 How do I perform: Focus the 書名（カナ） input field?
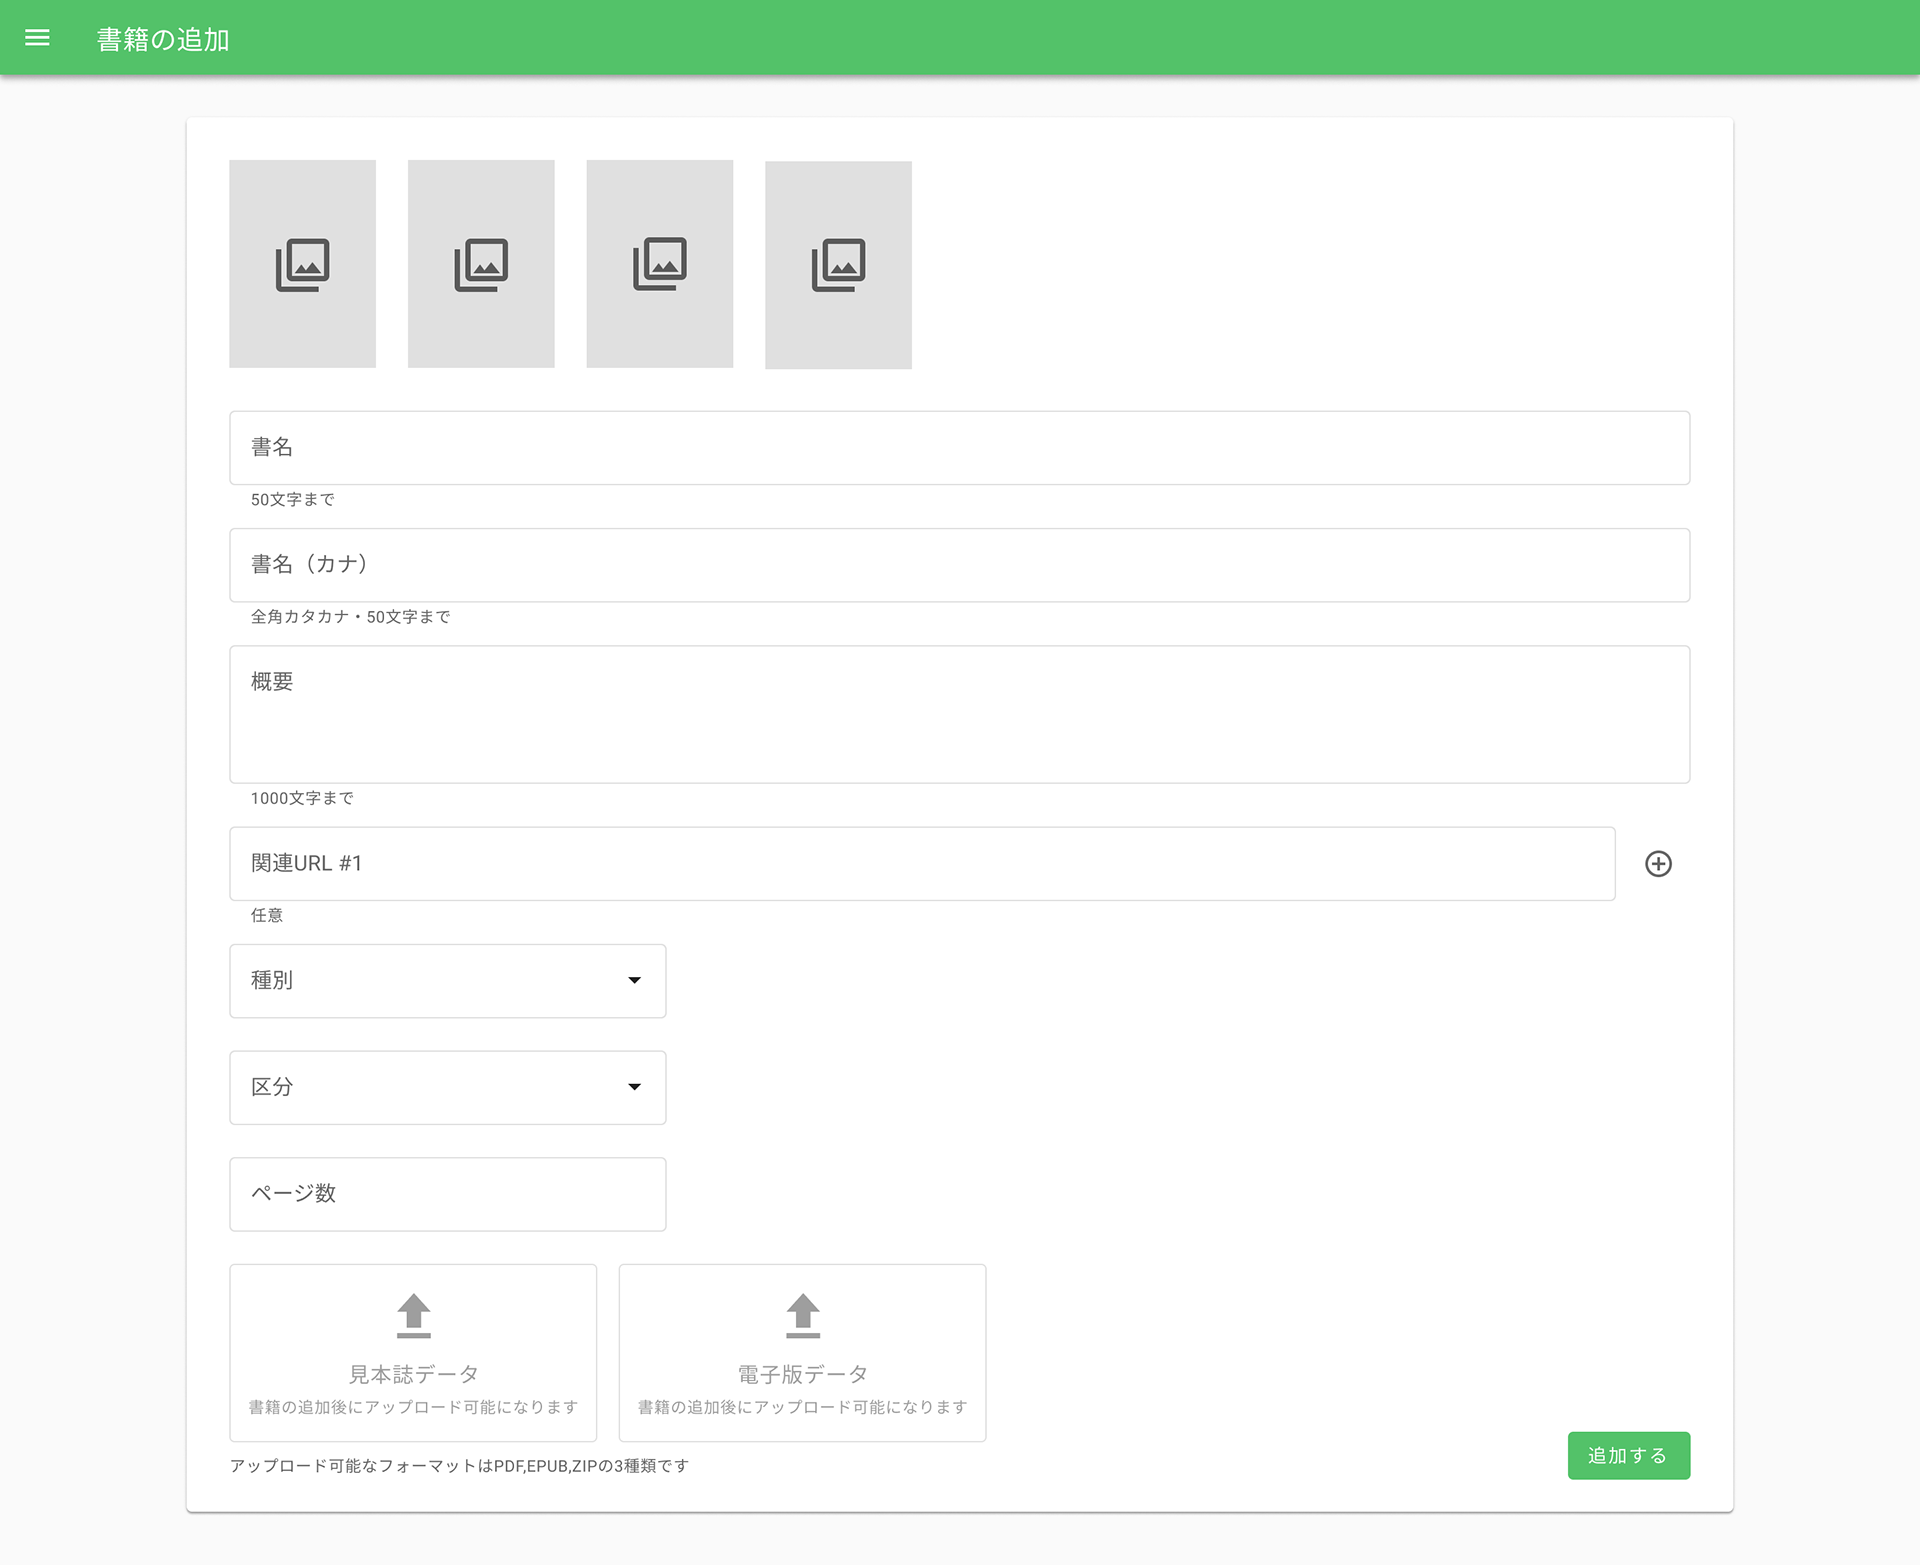click(x=958, y=565)
